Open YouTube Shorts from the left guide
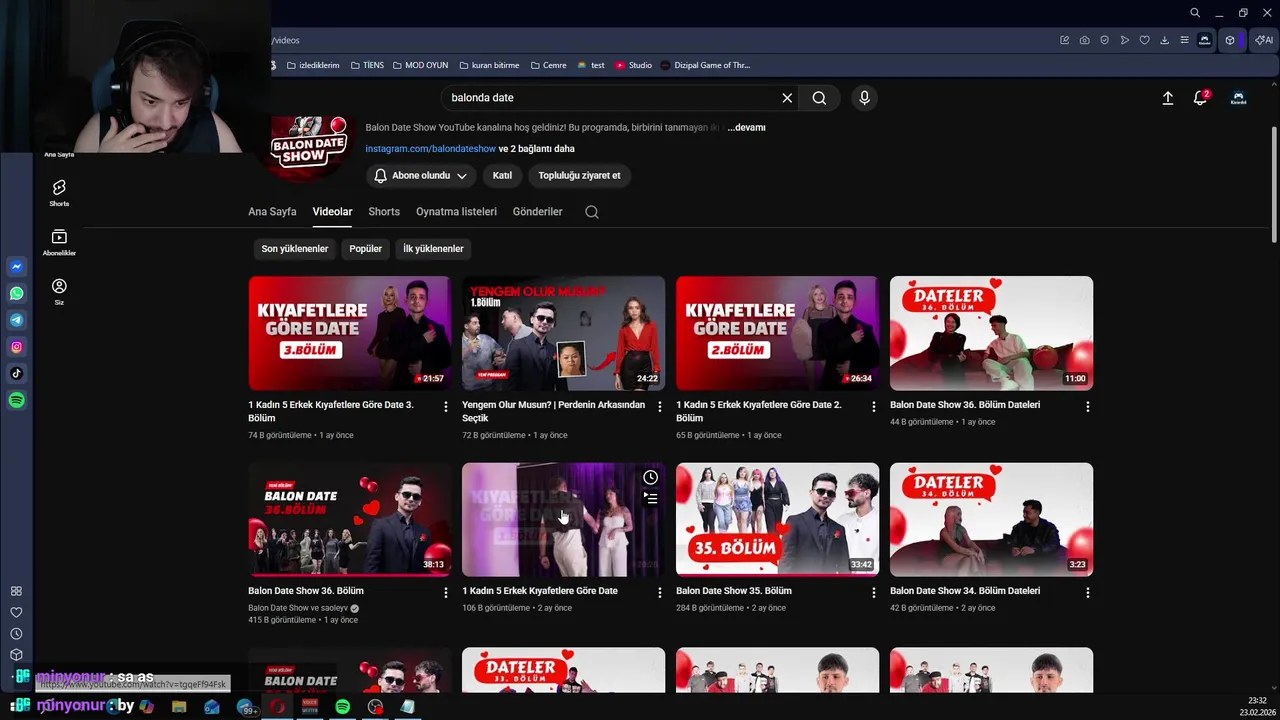 click(x=59, y=192)
